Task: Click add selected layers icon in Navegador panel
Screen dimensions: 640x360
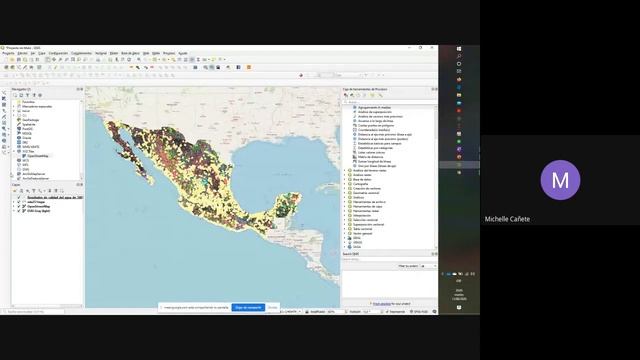Action: coord(15,95)
